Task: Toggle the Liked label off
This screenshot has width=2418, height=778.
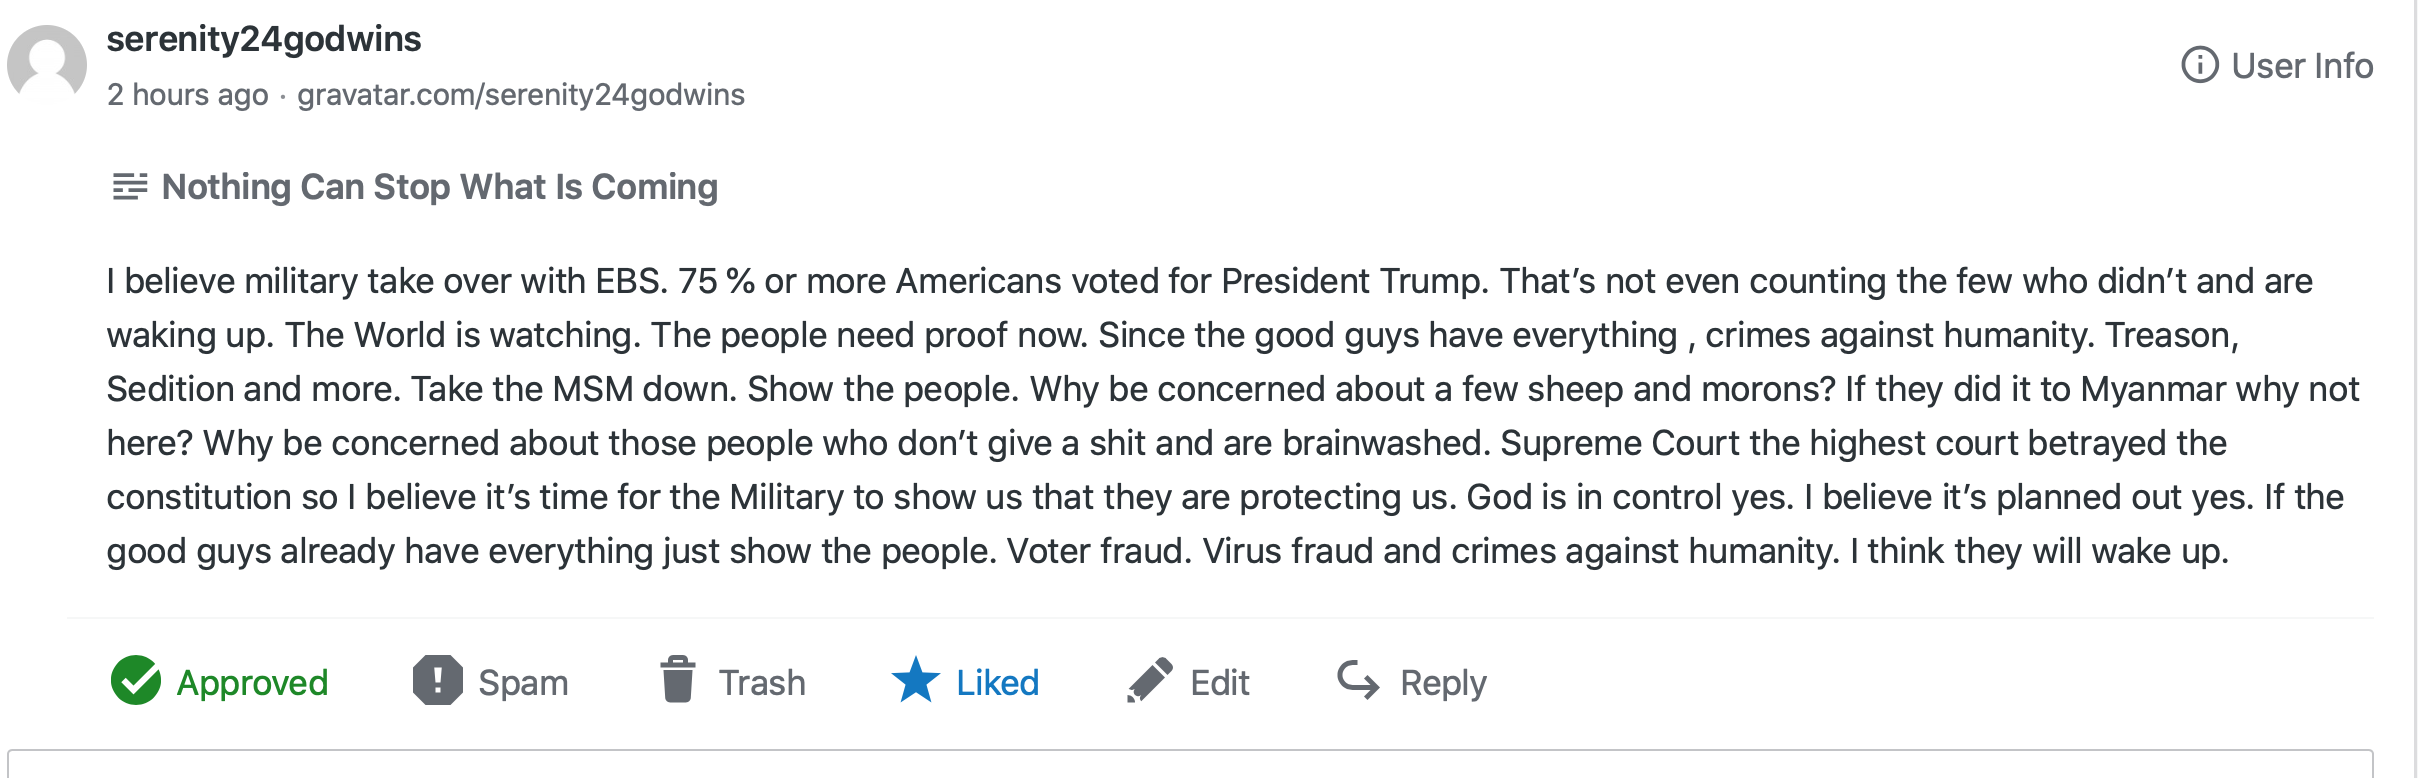Action: (x=997, y=683)
